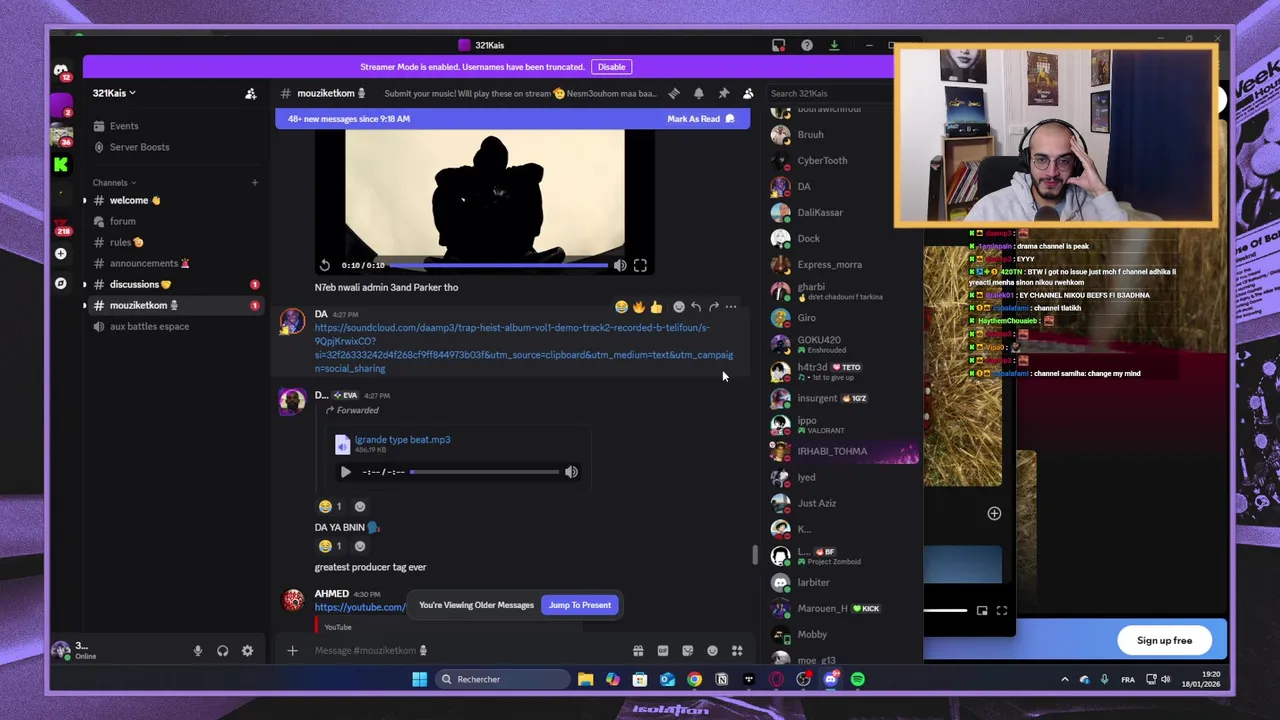Open the help question mark icon
The height and width of the screenshot is (720, 1280).
click(x=807, y=45)
